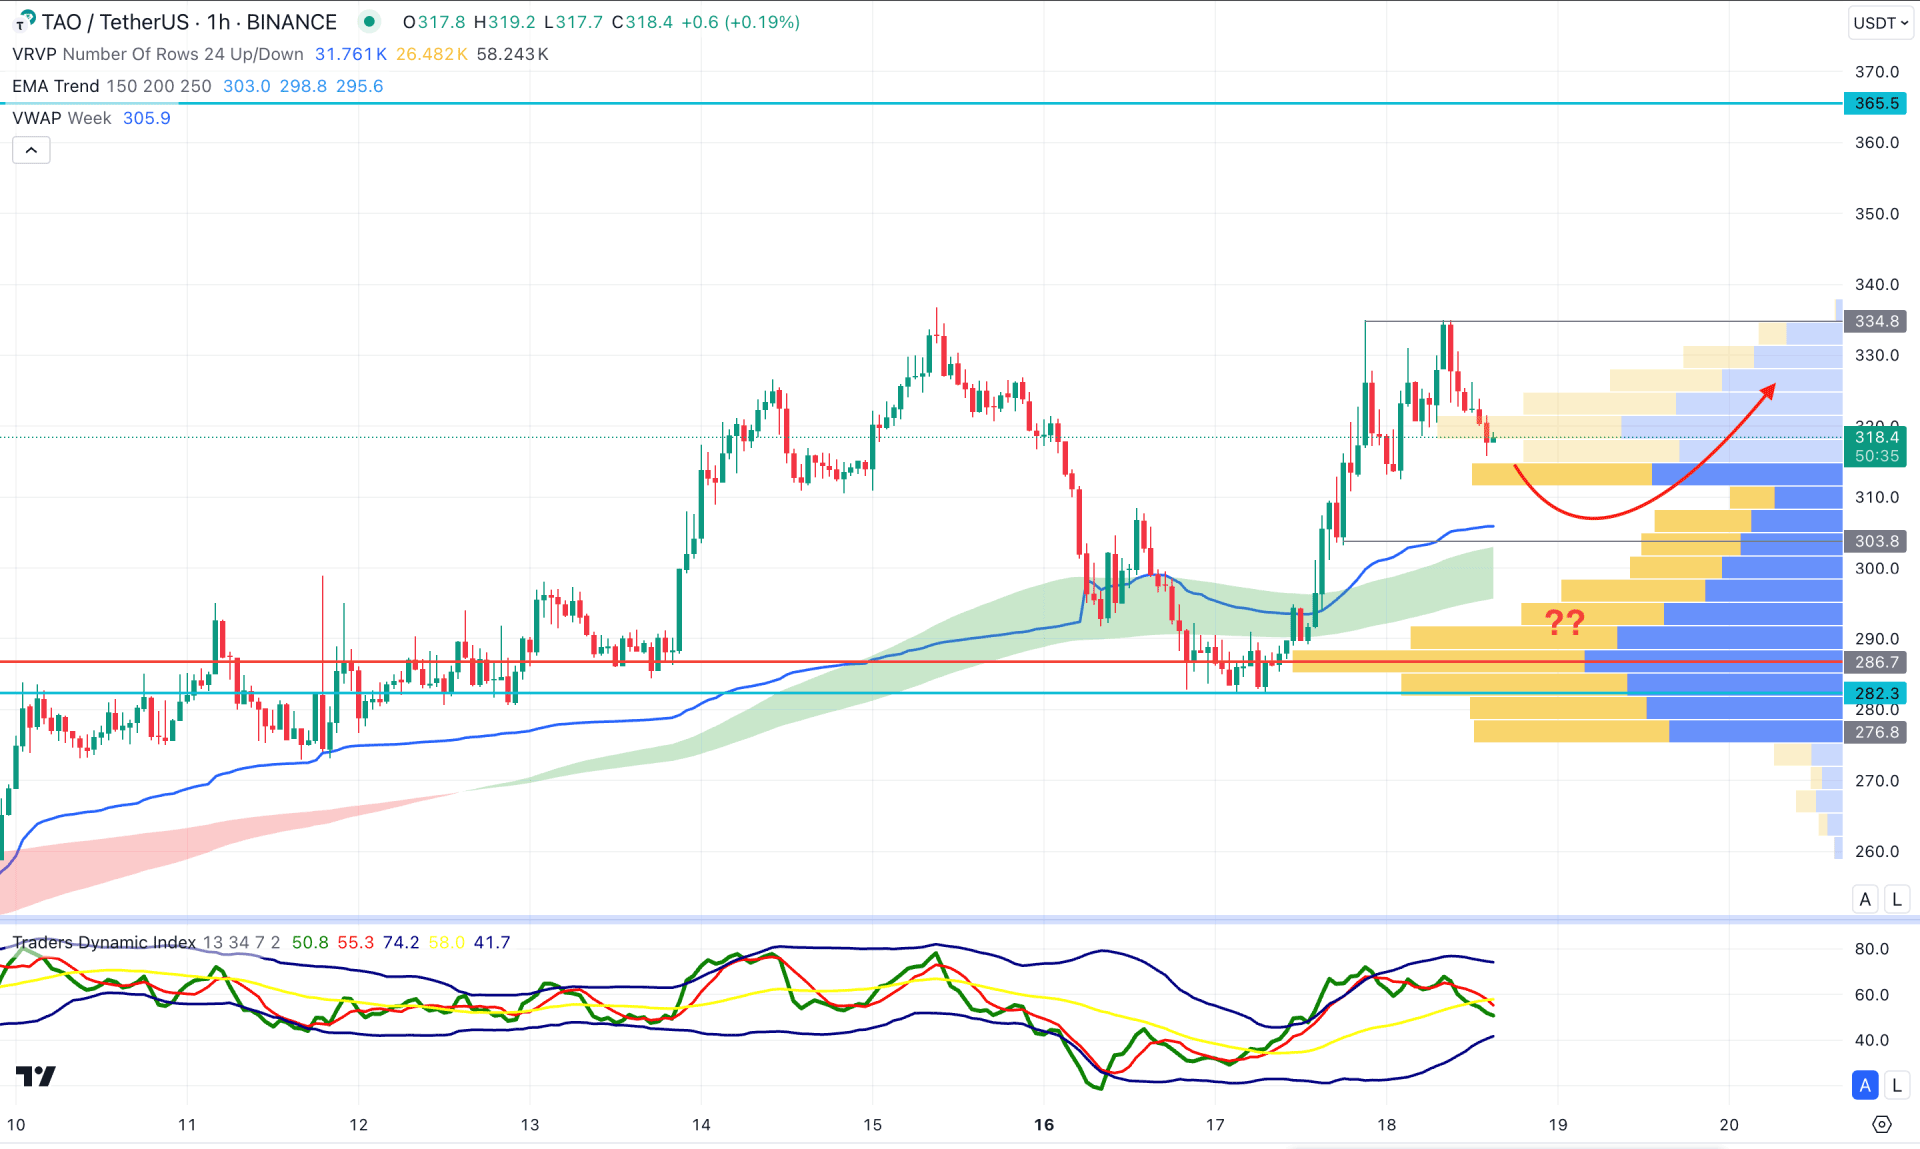This screenshot has height=1149, width=1920.
Task: Select the VRVP indicator legend label
Action: coord(36,54)
